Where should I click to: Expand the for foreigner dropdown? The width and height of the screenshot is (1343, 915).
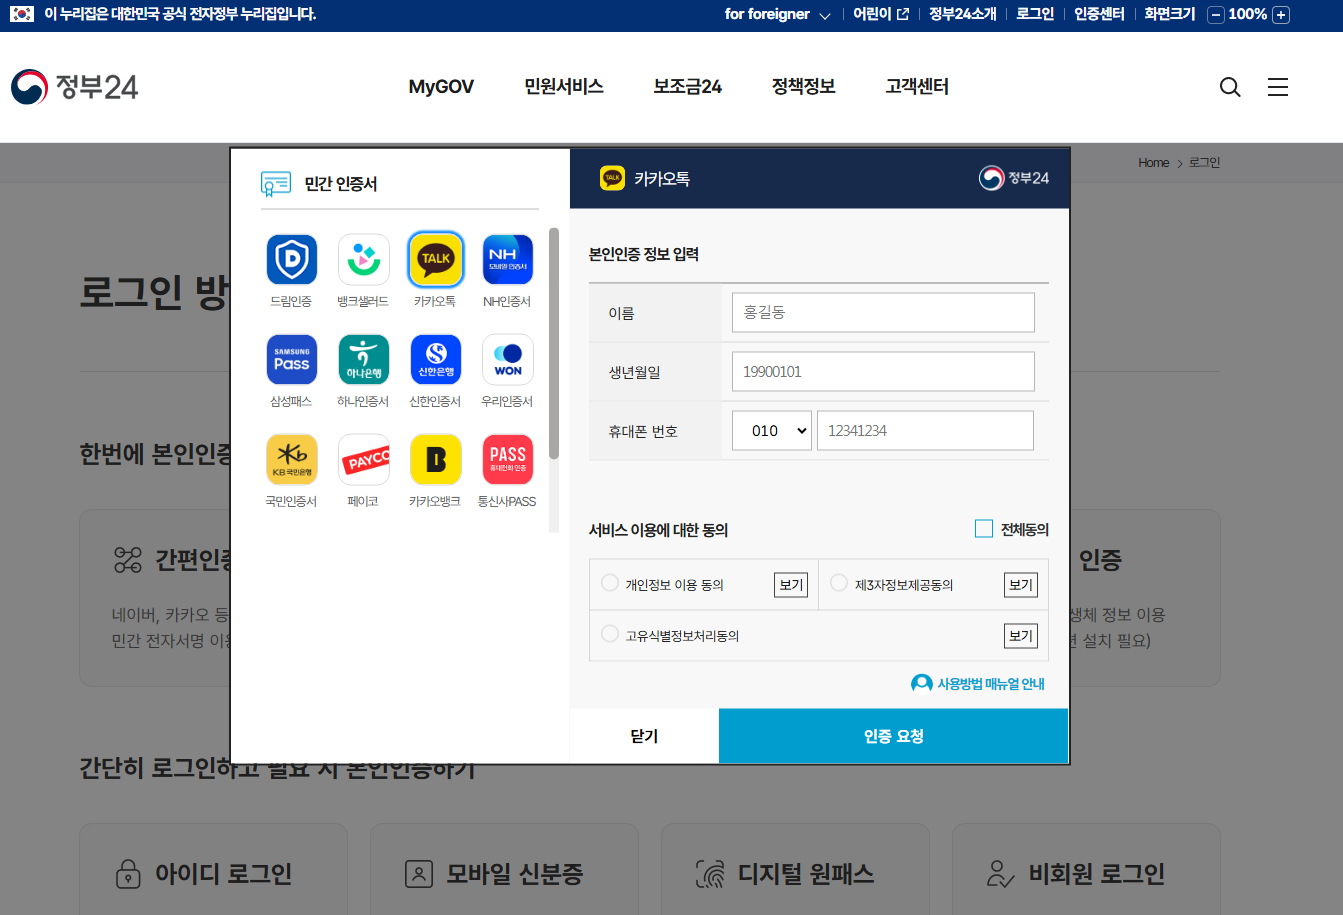pyautogui.click(x=777, y=14)
